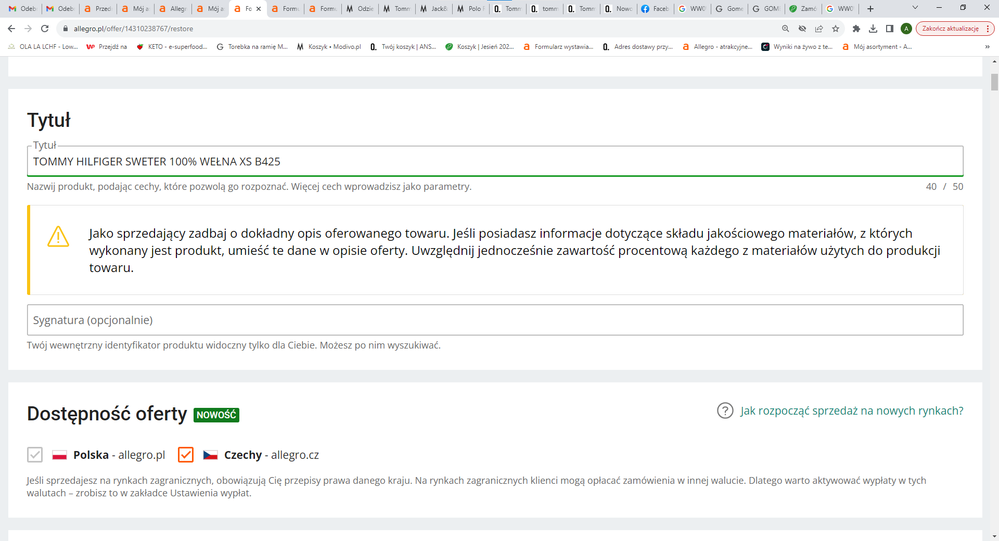Open Formularz wystawia bookmark
Viewport: 999px width, 541px height.
558,47
